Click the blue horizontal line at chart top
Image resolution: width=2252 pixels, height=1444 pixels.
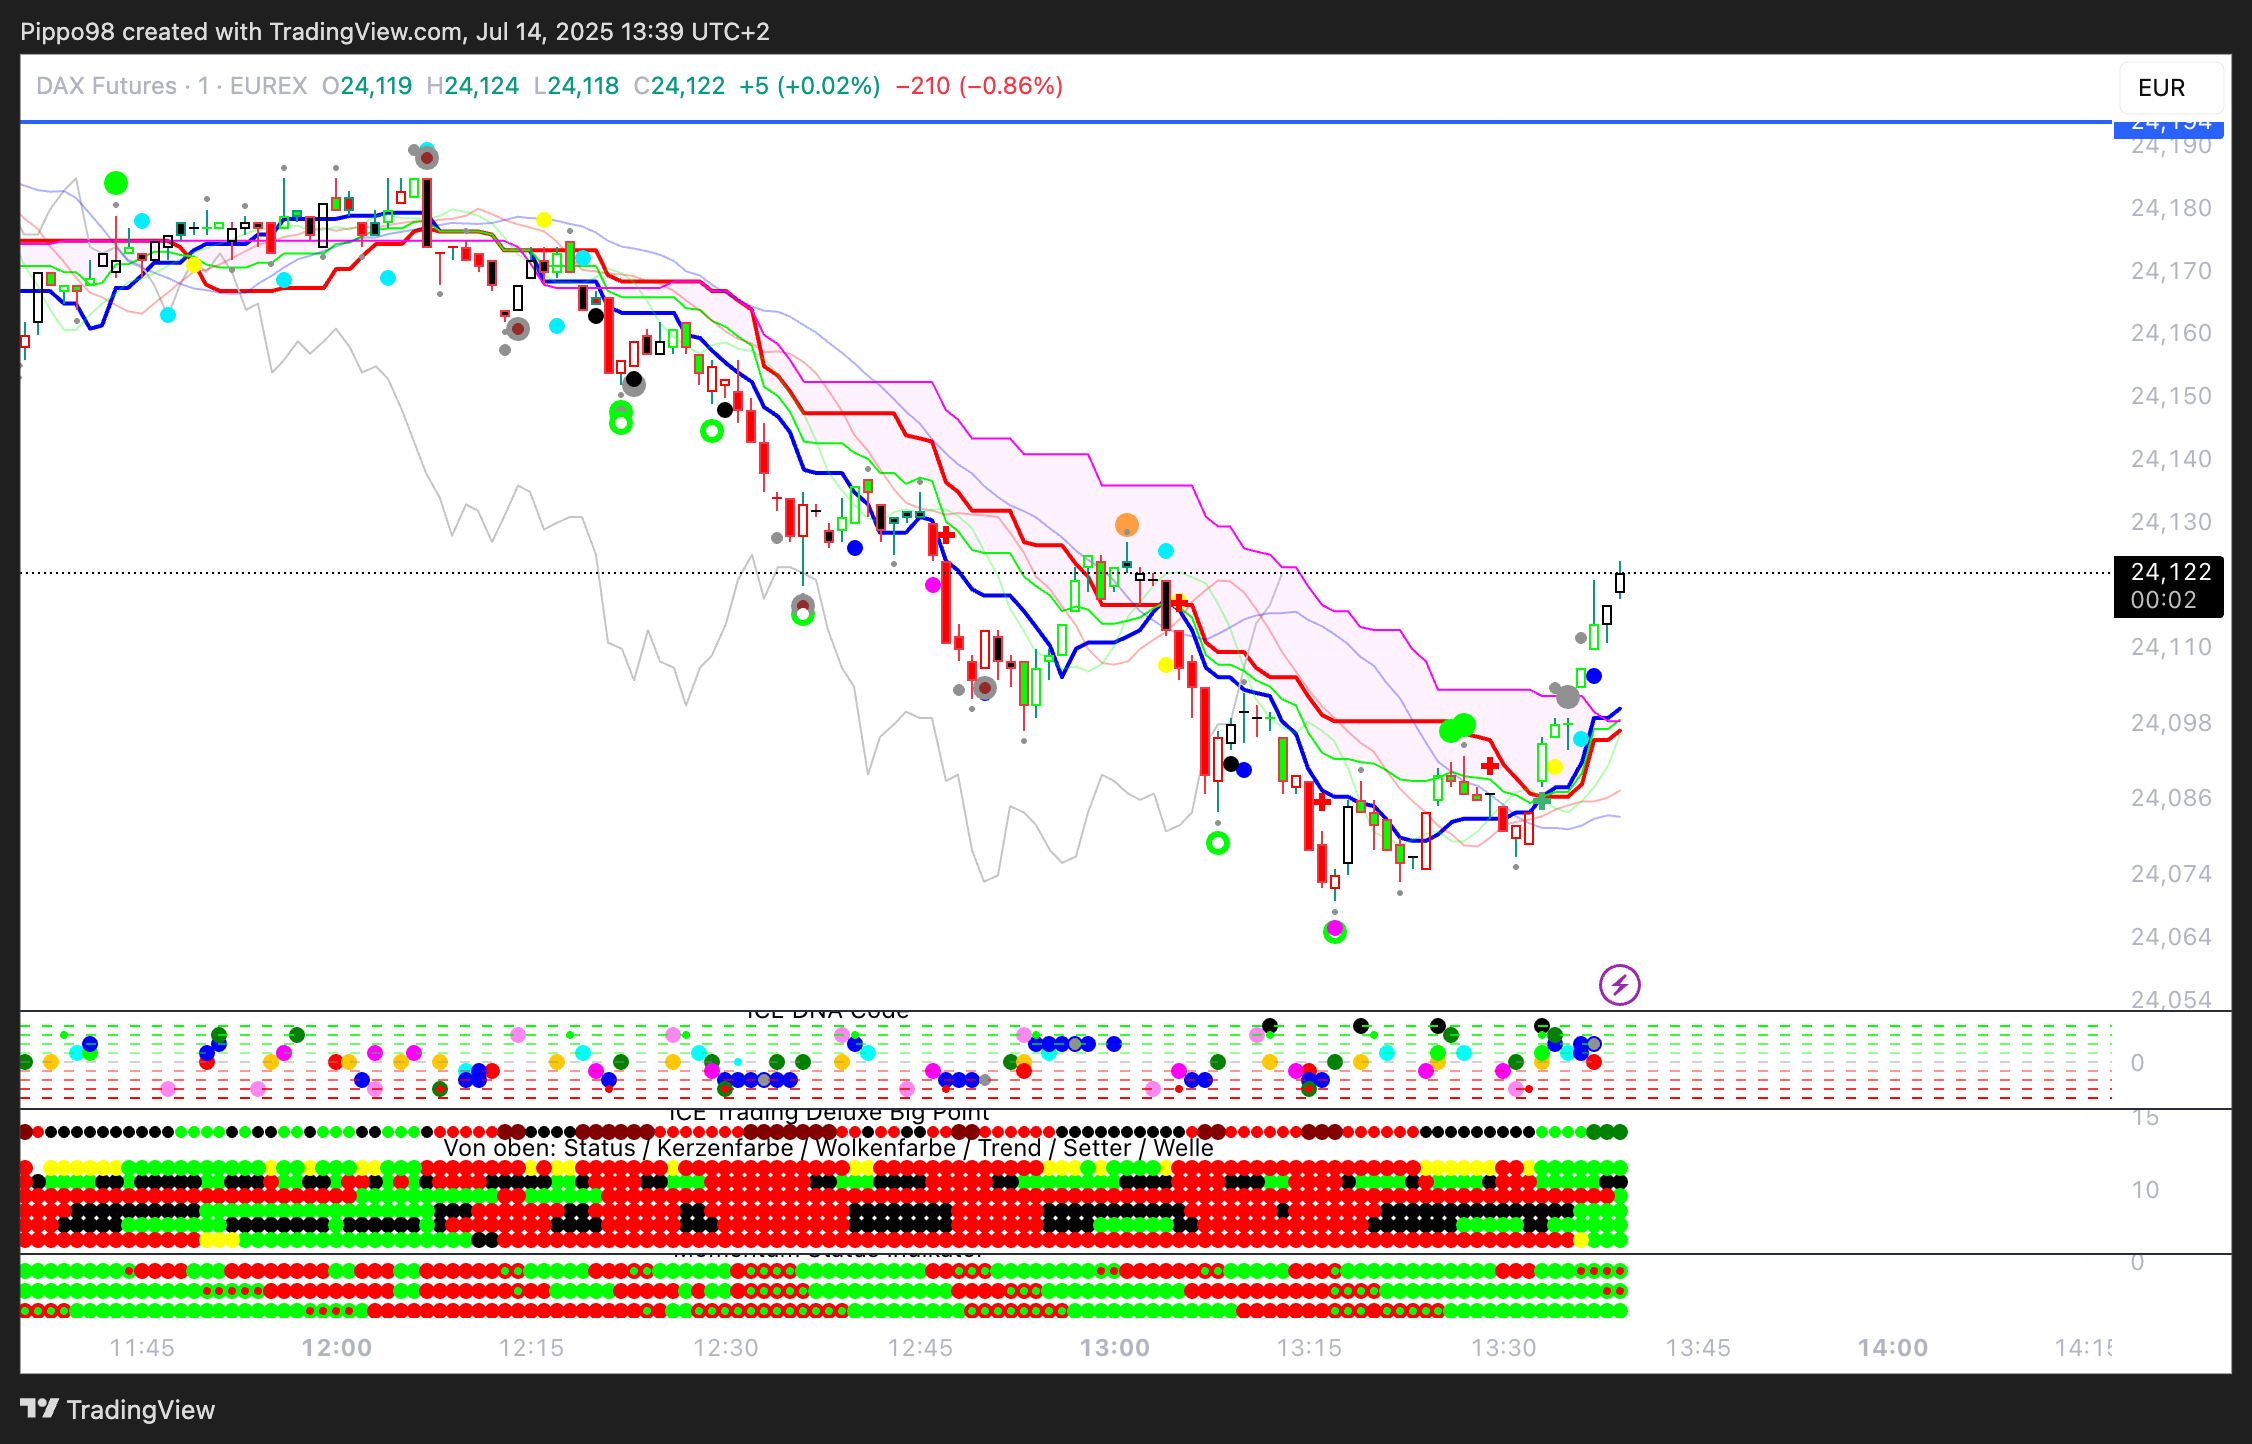pos(1000,122)
